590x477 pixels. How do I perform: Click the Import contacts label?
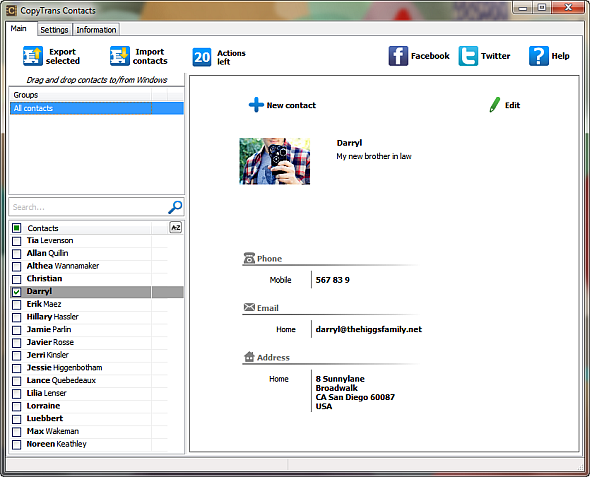coord(150,56)
